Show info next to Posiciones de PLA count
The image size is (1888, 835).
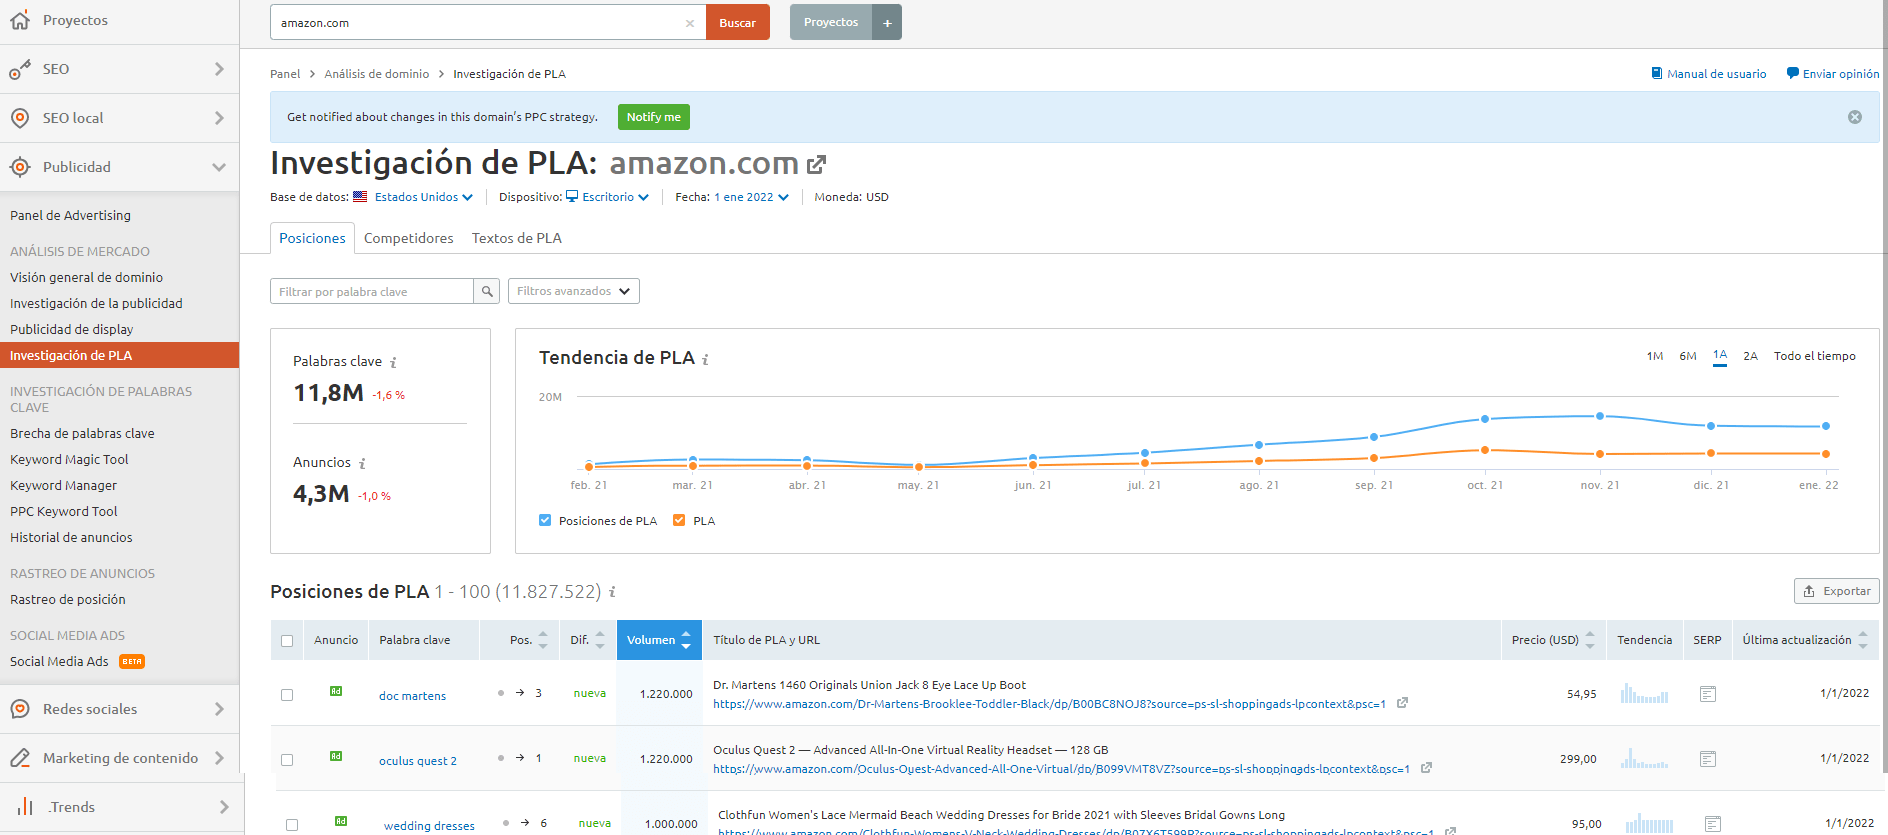coord(612,592)
